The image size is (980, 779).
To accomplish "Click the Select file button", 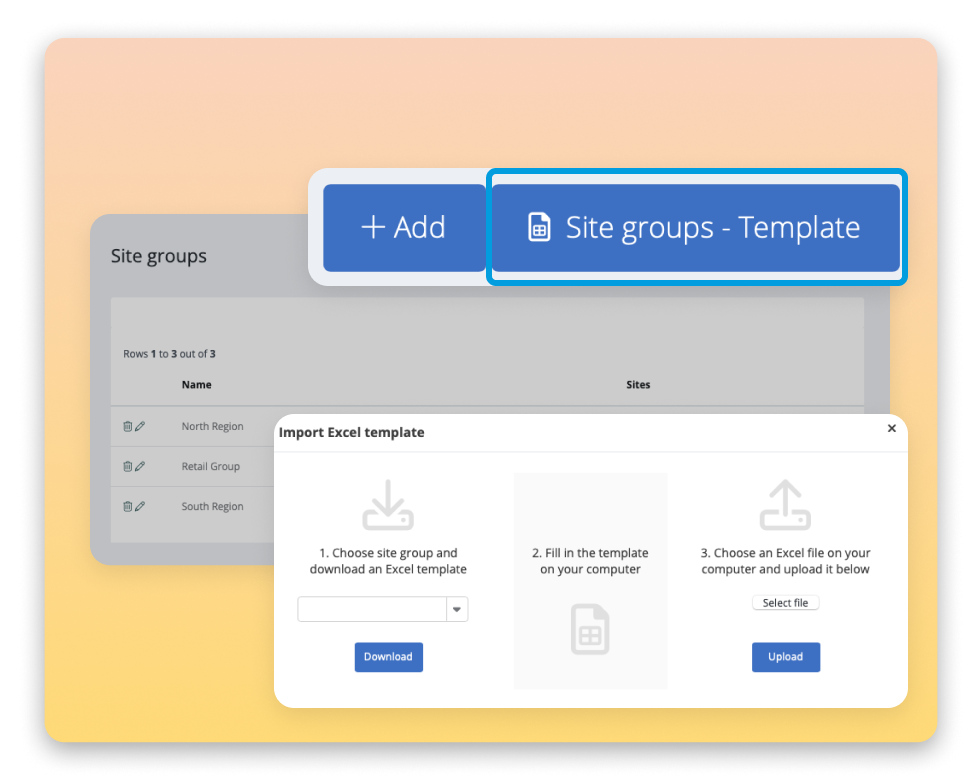I will tap(786, 603).
